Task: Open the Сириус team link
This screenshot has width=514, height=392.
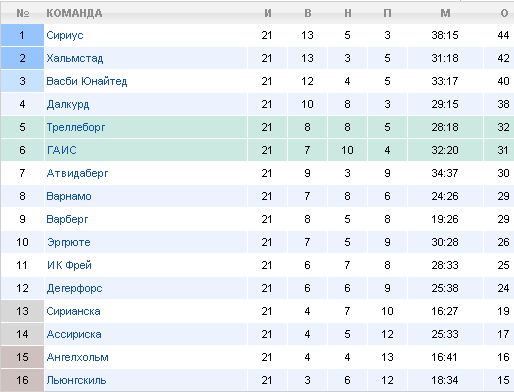Action: [x=65, y=35]
